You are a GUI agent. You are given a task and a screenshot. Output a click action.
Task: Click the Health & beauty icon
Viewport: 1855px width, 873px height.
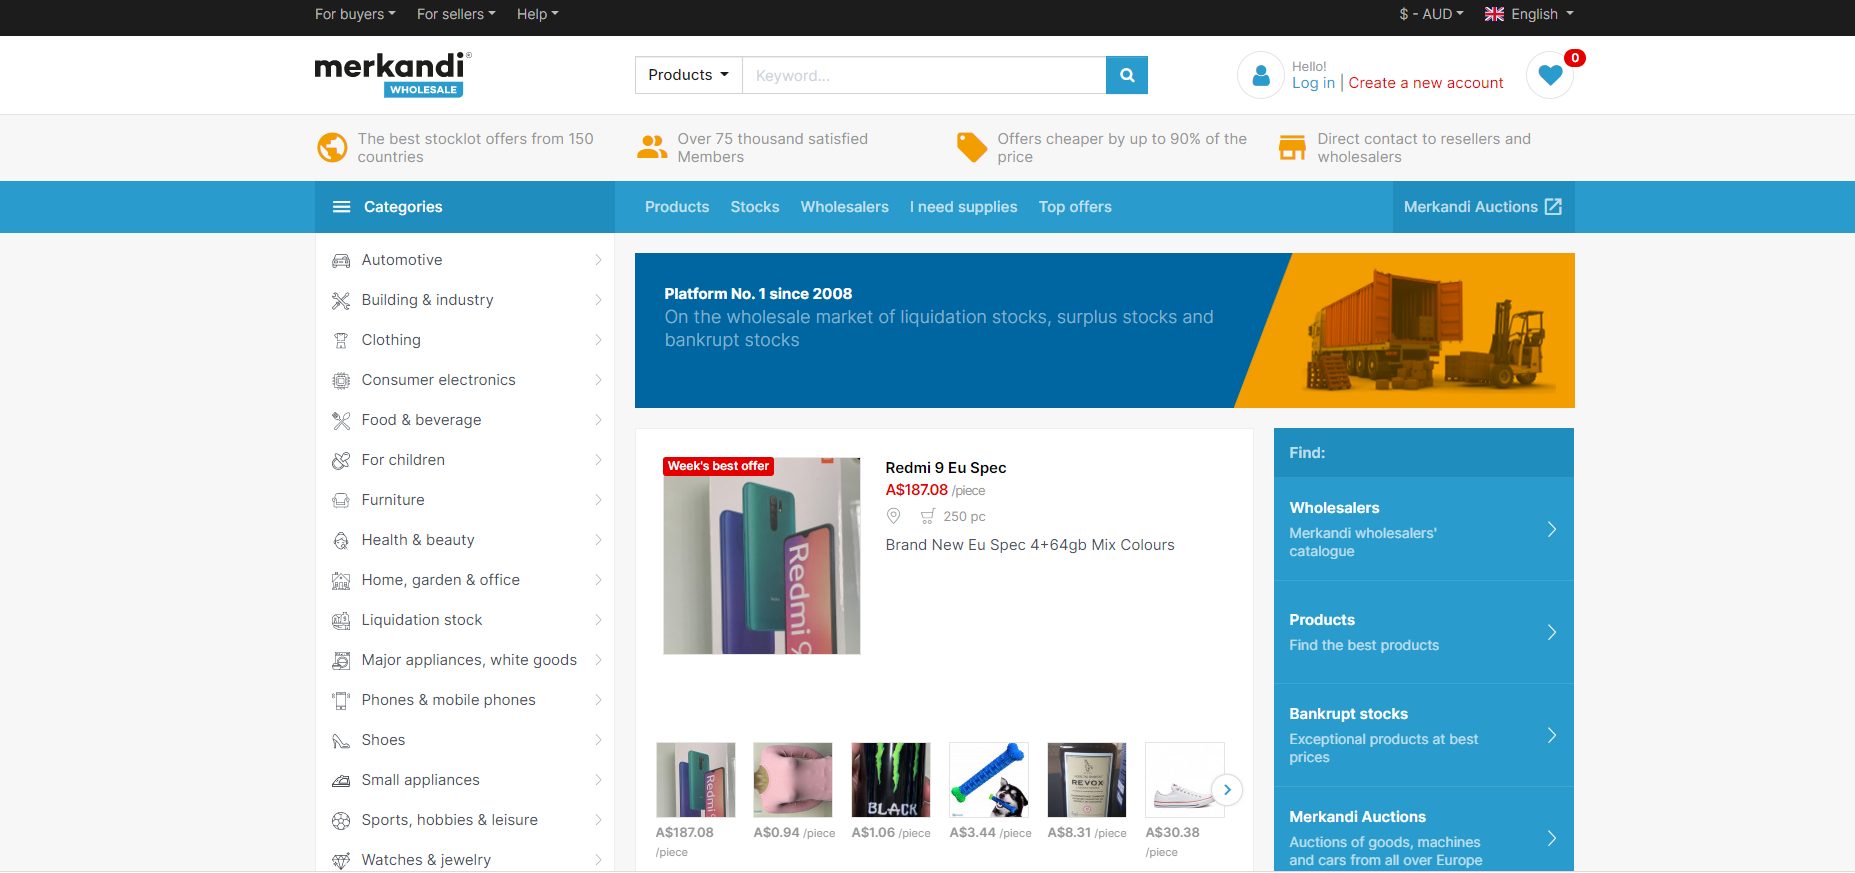[341, 540]
